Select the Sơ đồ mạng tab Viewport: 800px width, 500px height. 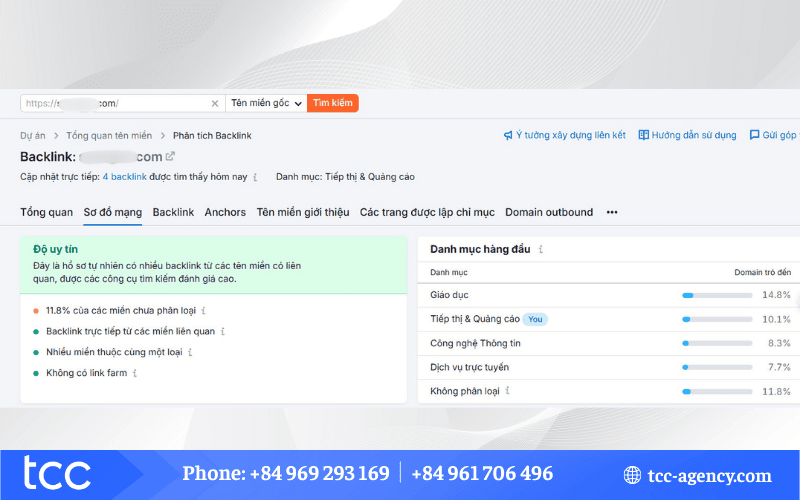click(113, 212)
